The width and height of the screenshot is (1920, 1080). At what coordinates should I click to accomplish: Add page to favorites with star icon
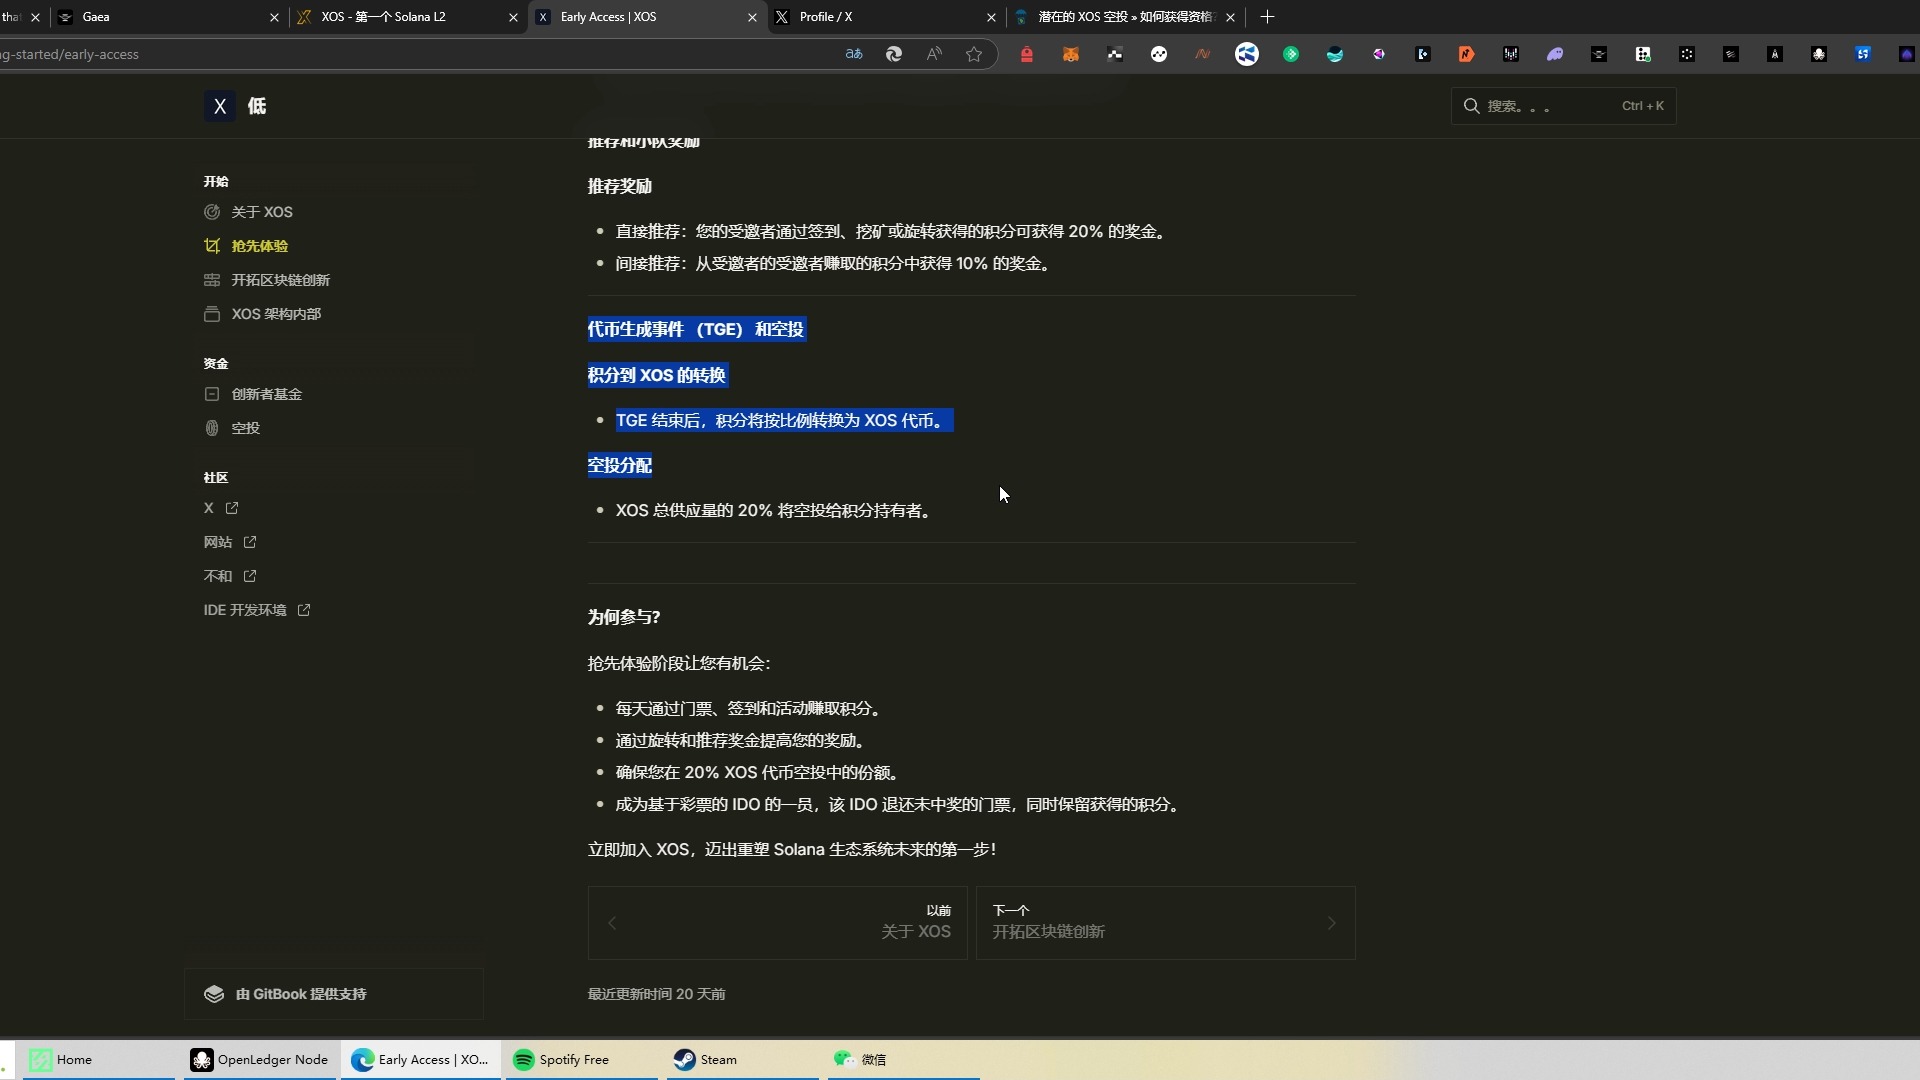point(974,54)
